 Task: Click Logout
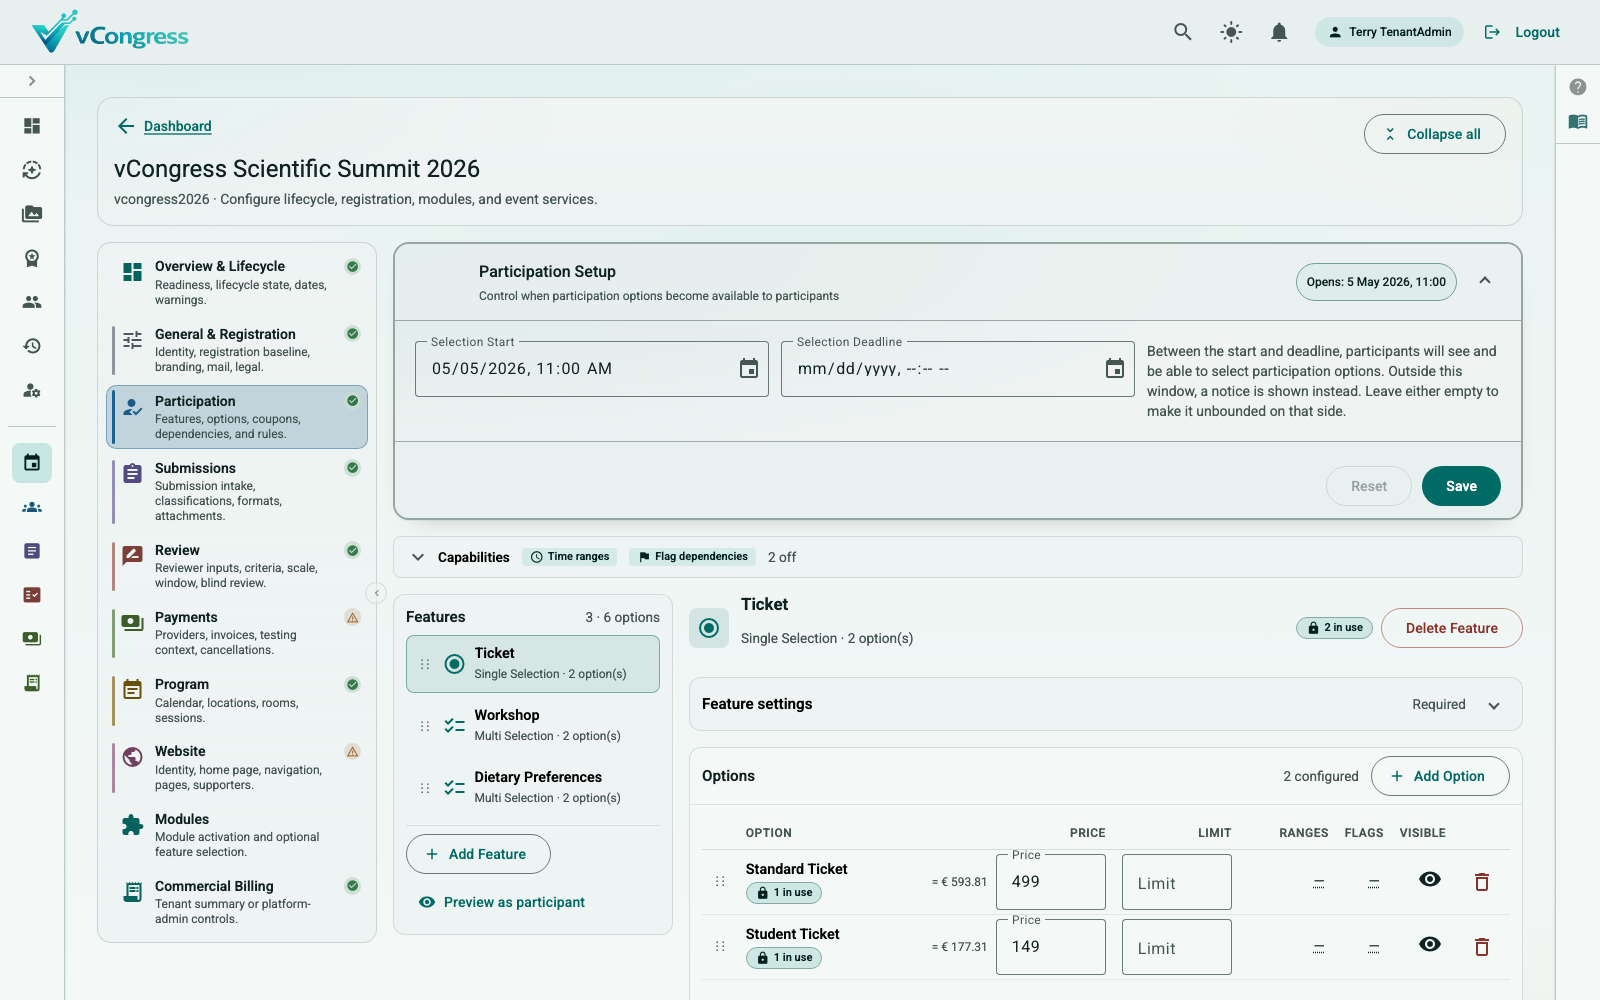1522,32
